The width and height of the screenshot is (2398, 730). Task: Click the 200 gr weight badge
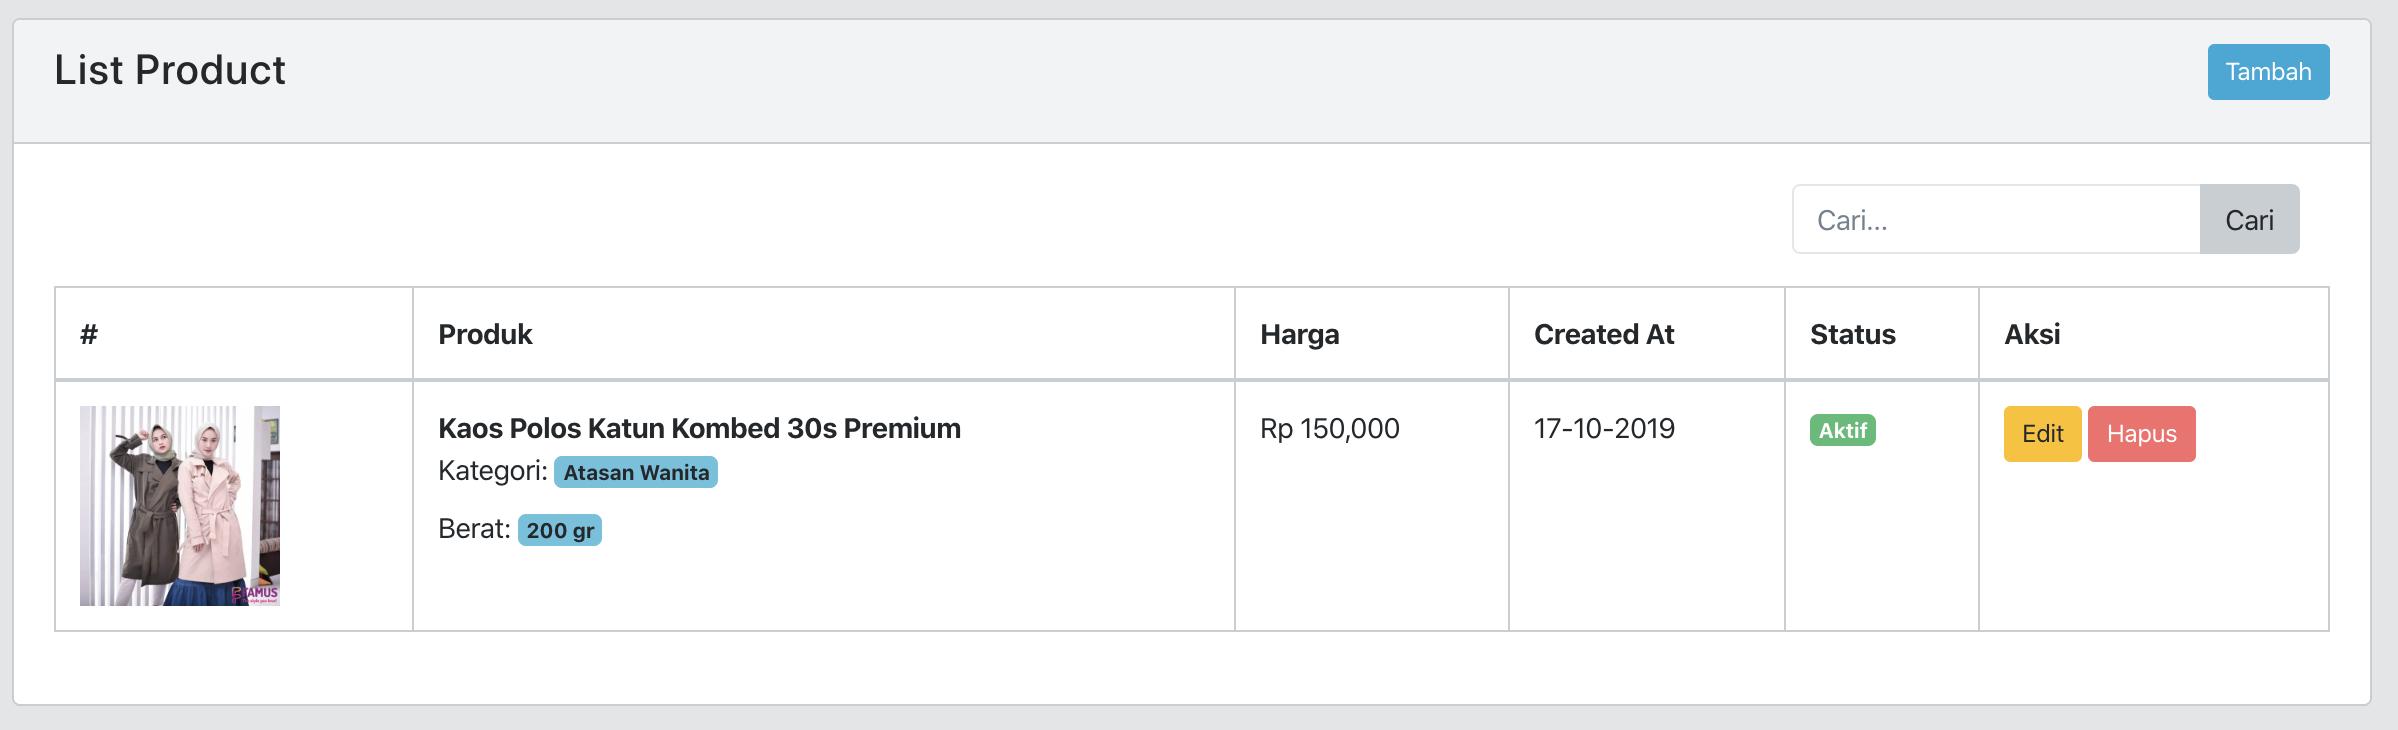tap(560, 530)
